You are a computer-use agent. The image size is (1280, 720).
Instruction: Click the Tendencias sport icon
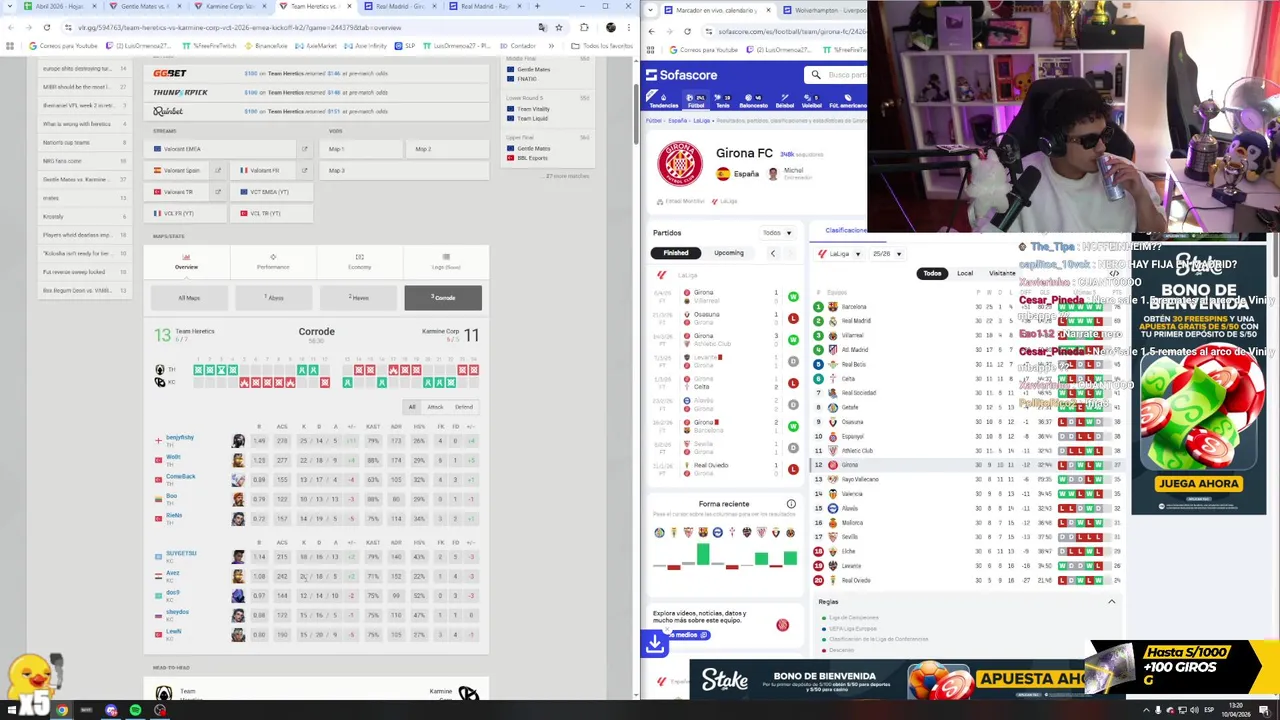pyautogui.click(x=663, y=100)
